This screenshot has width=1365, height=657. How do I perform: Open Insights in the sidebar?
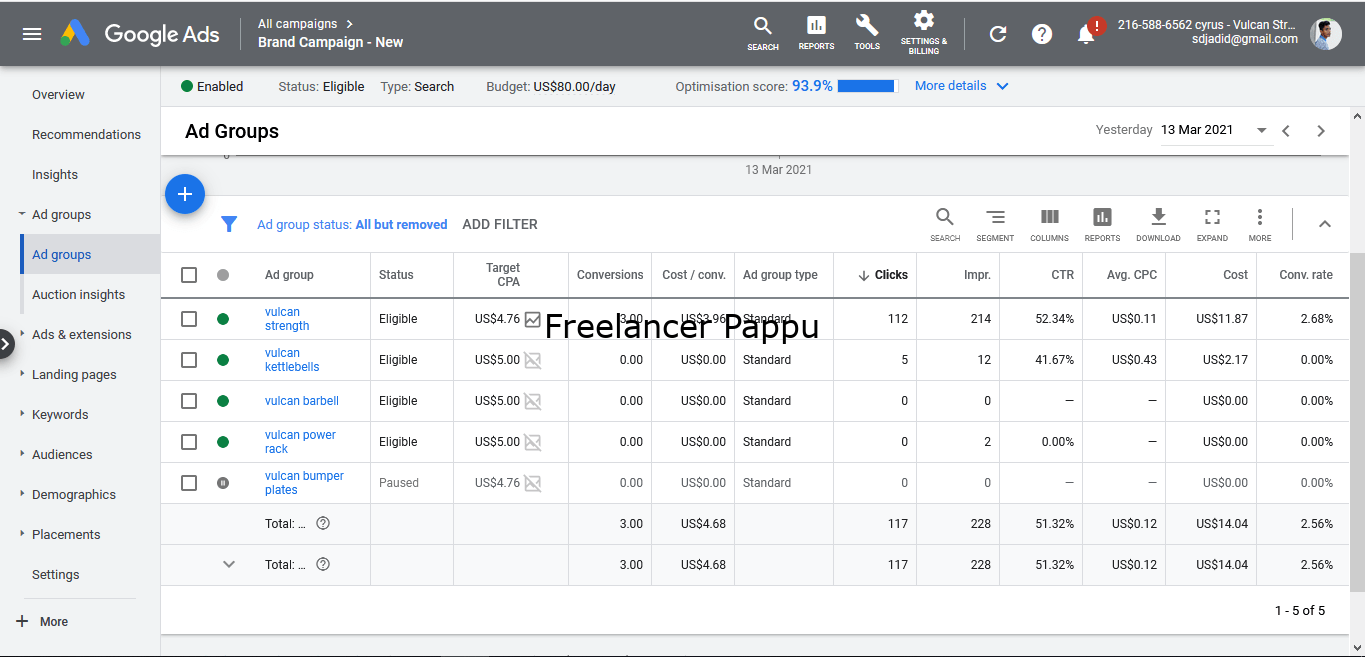pos(55,175)
